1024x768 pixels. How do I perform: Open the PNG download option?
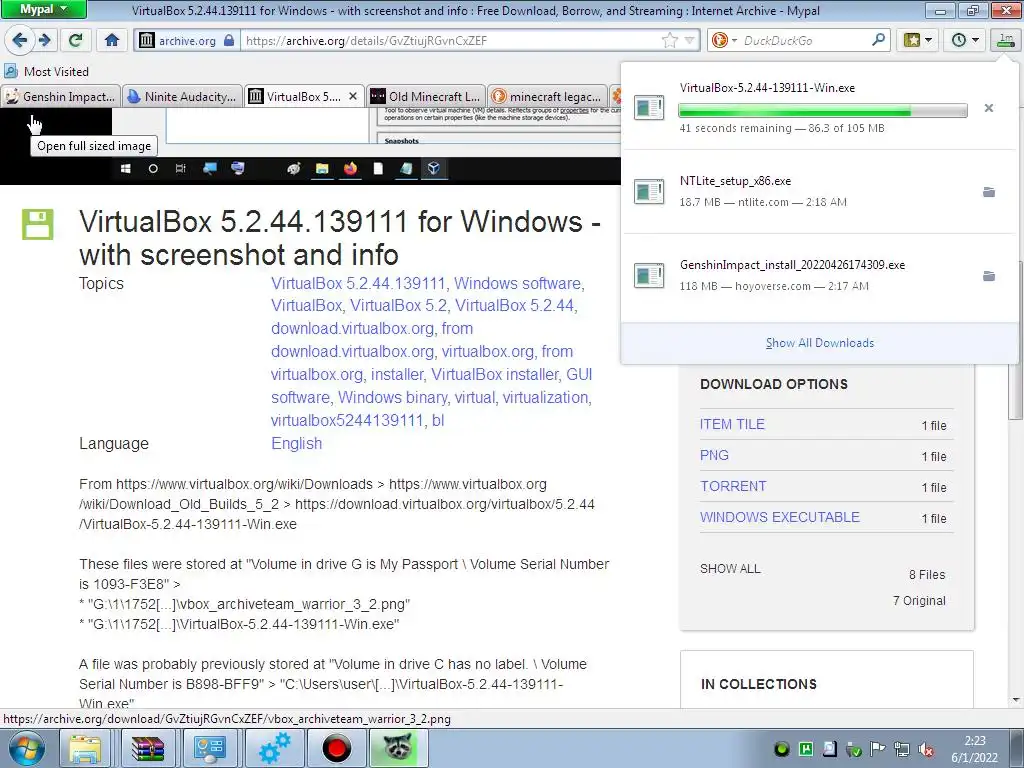click(714, 455)
